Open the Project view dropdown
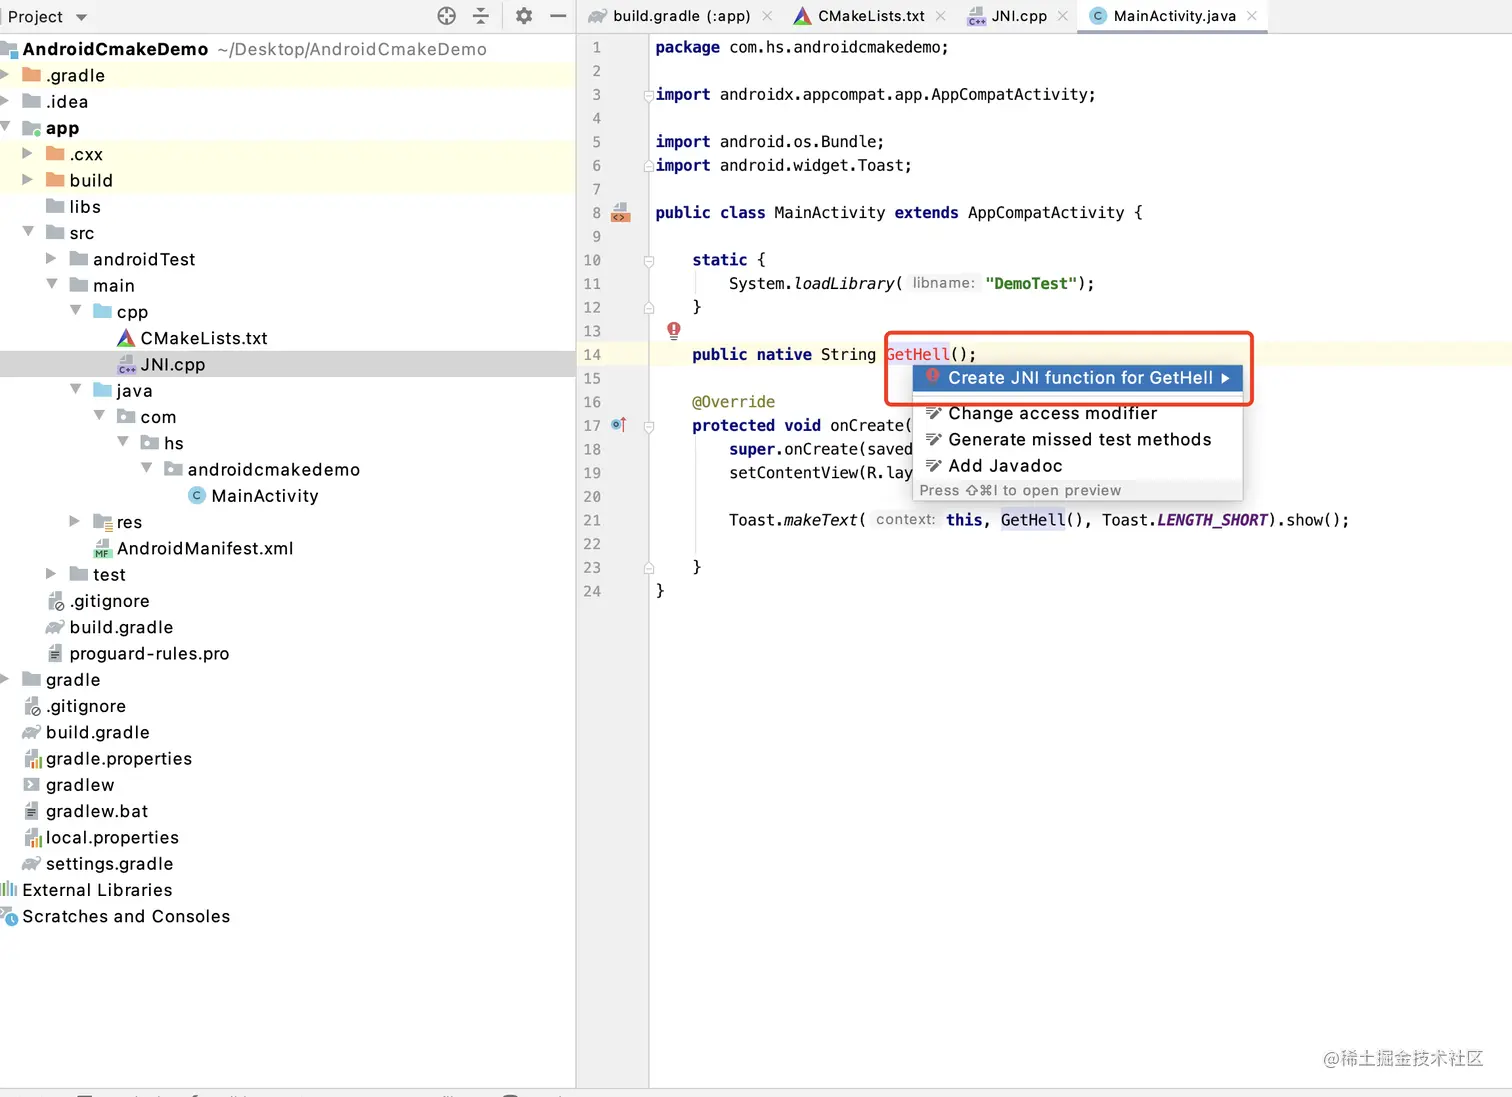The height and width of the screenshot is (1097, 1512). (48, 17)
